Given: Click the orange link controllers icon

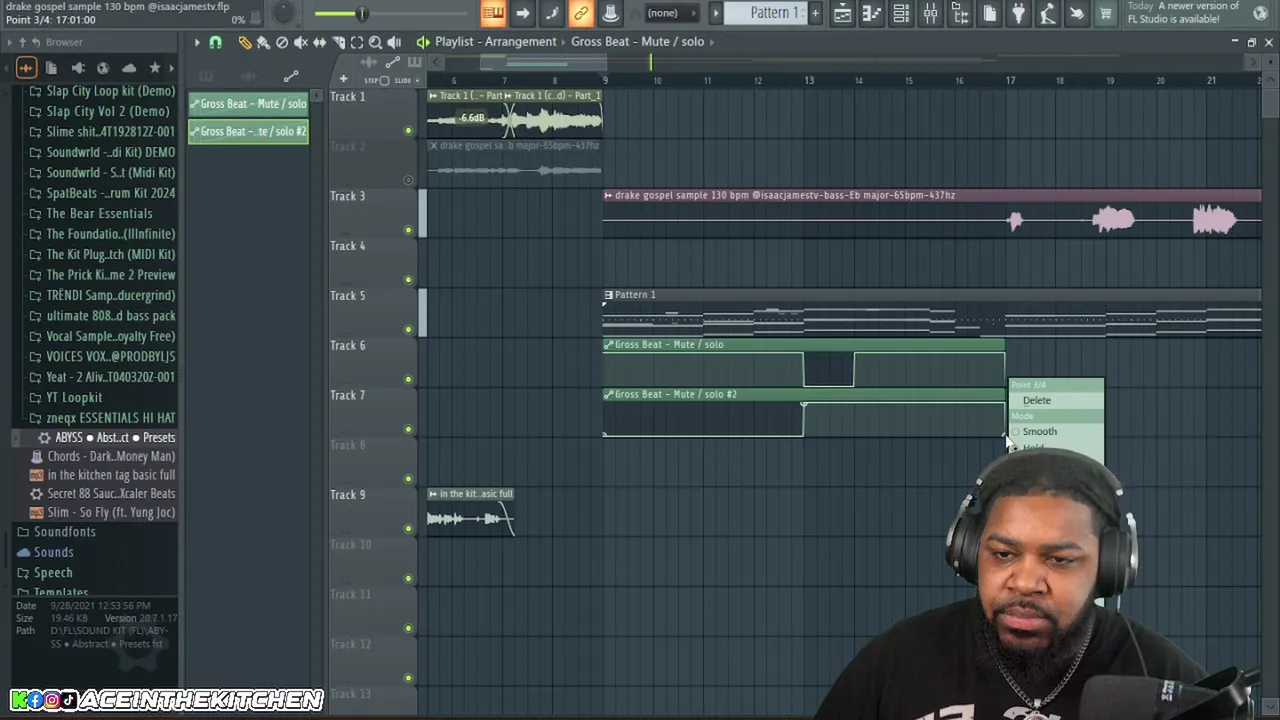Looking at the screenshot, I should [x=581, y=13].
